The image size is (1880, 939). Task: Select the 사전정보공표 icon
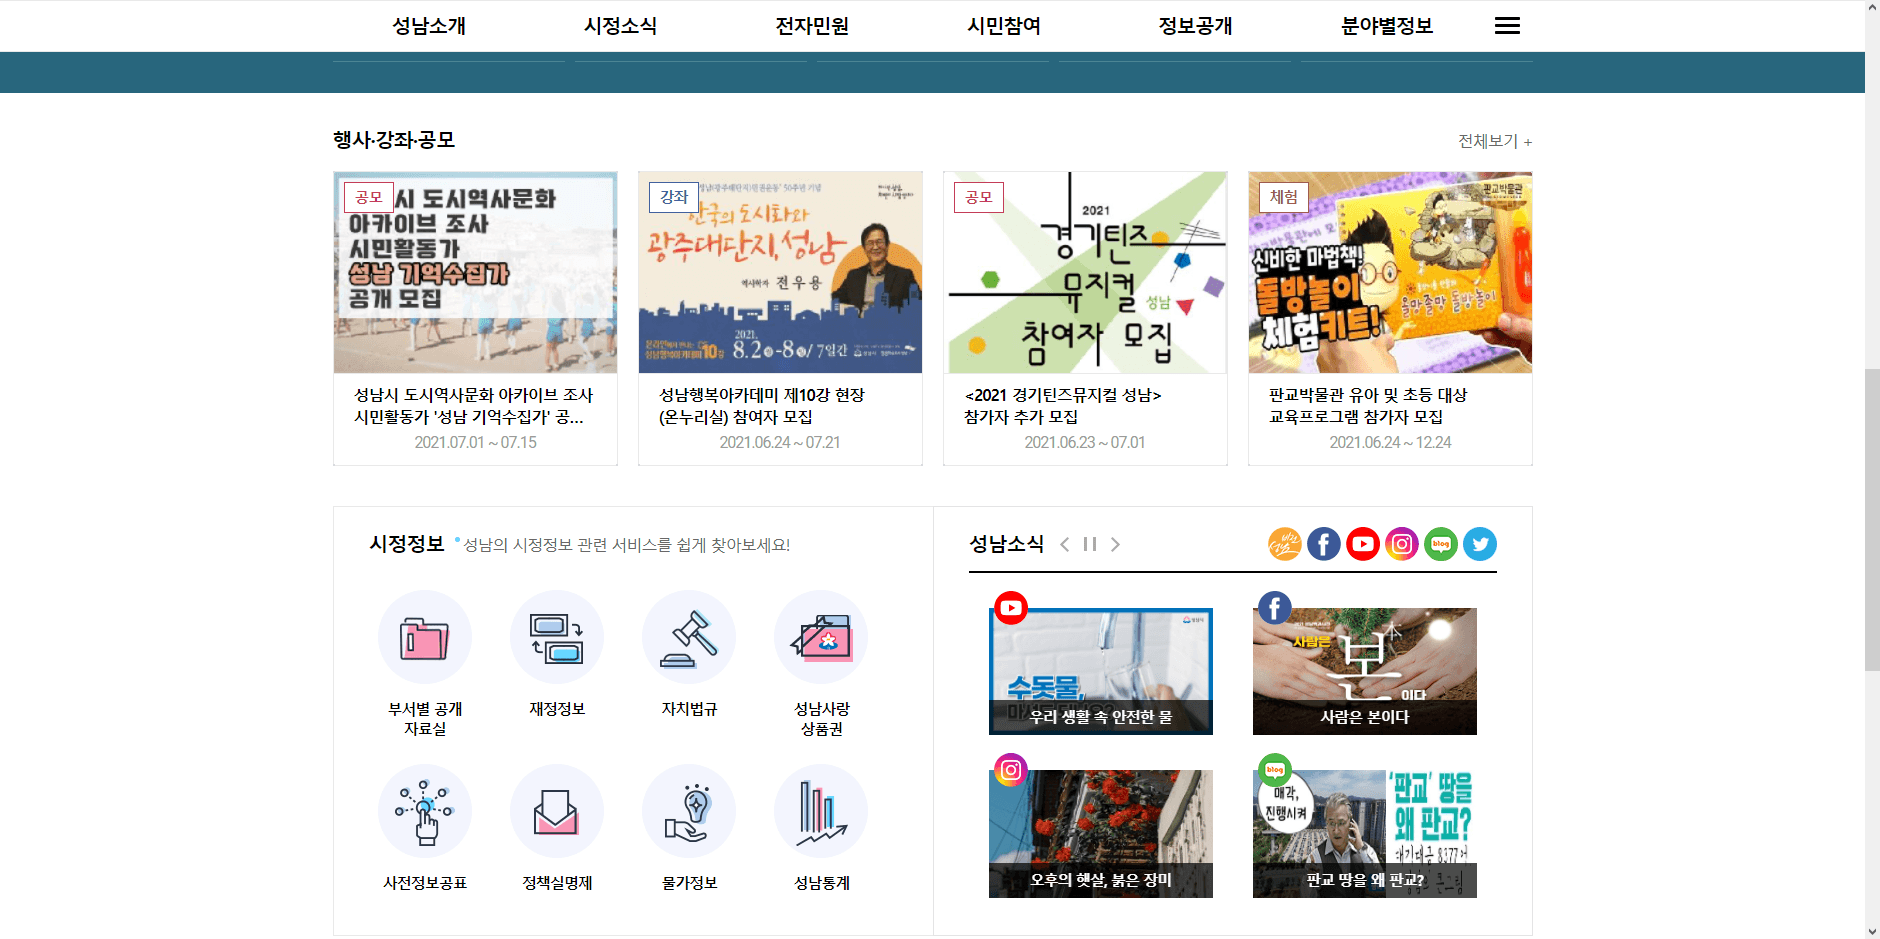click(425, 811)
